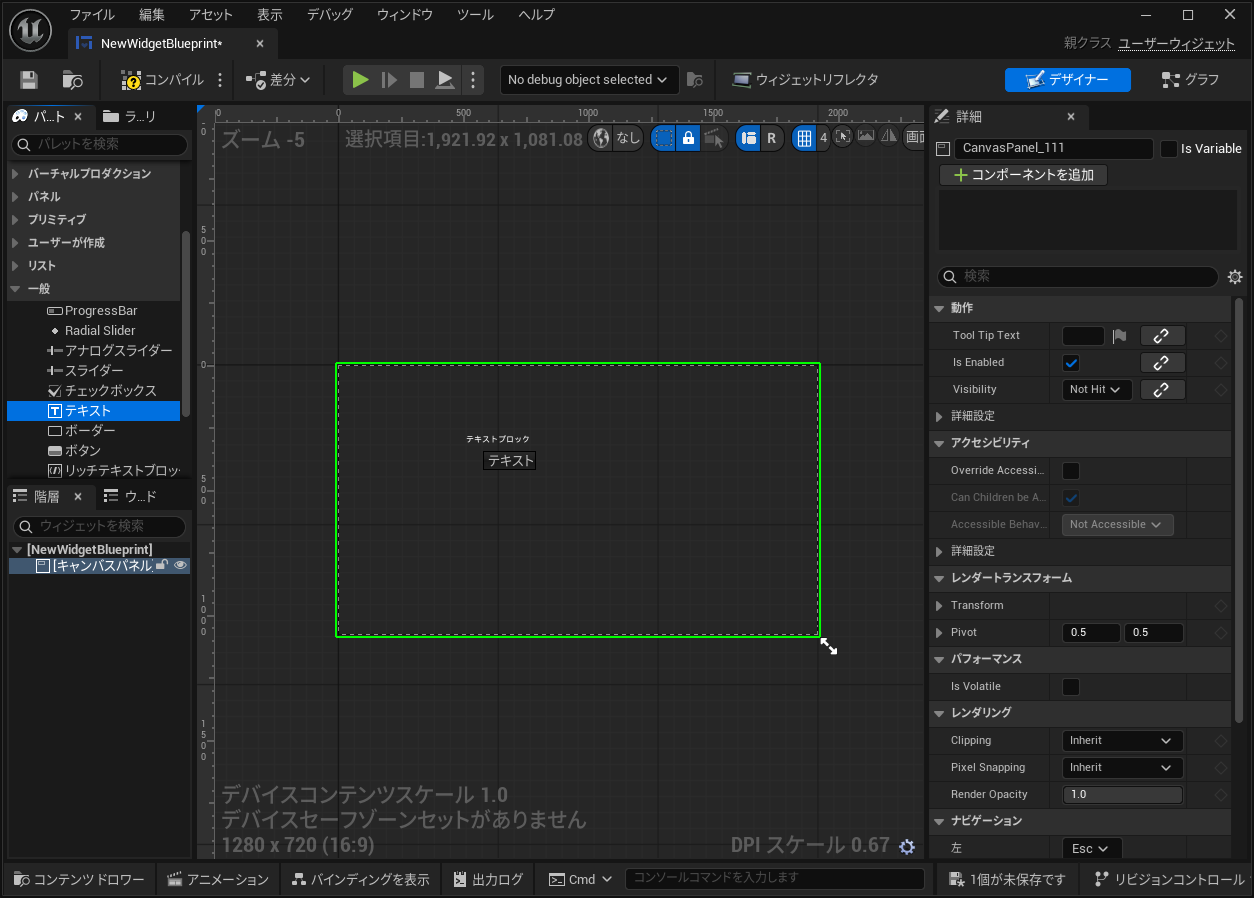Click the localization globe icon in viewport

tap(601, 138)
